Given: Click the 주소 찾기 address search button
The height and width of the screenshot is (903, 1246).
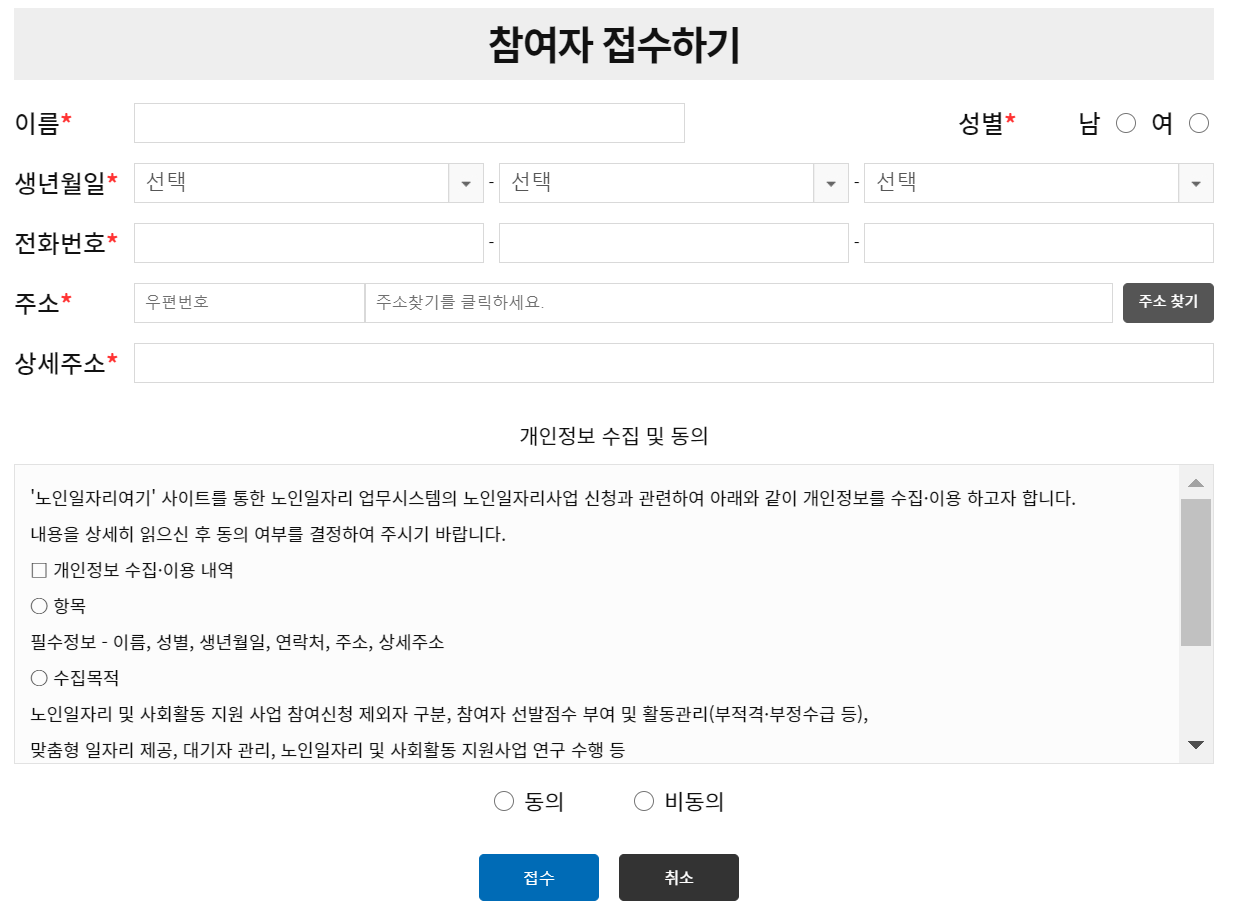Looking at the screenshot, I should (1168, 302).
